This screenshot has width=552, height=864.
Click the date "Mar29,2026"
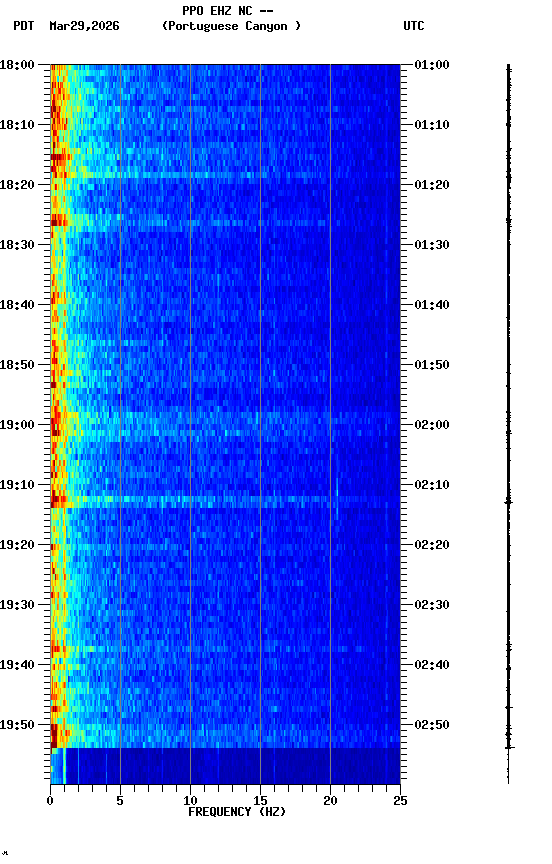click(84, 26)
